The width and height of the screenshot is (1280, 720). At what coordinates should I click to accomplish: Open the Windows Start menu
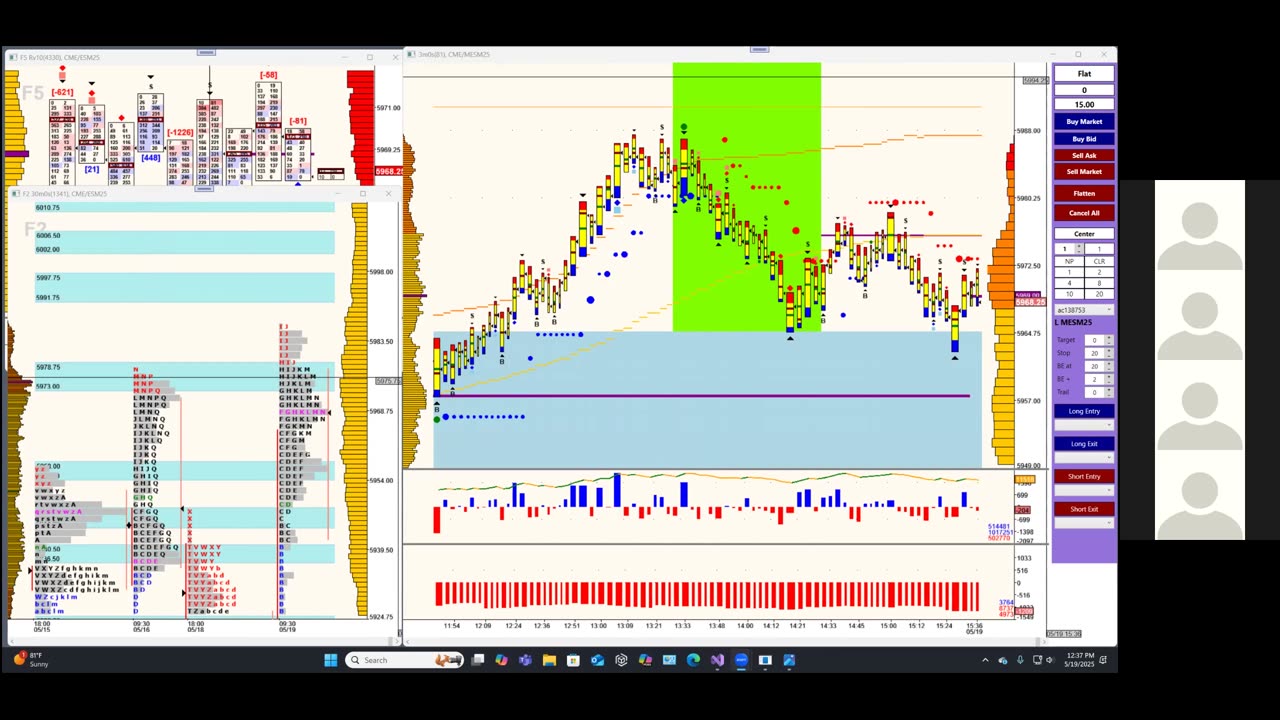point(331,660)
